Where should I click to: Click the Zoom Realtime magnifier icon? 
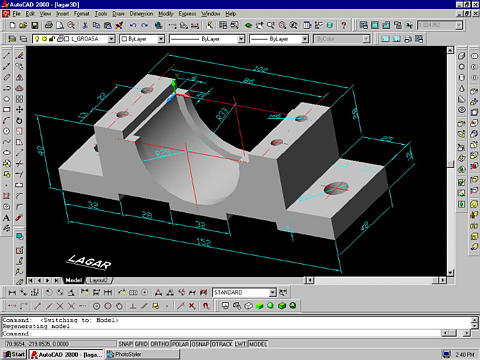pos(271,25)
